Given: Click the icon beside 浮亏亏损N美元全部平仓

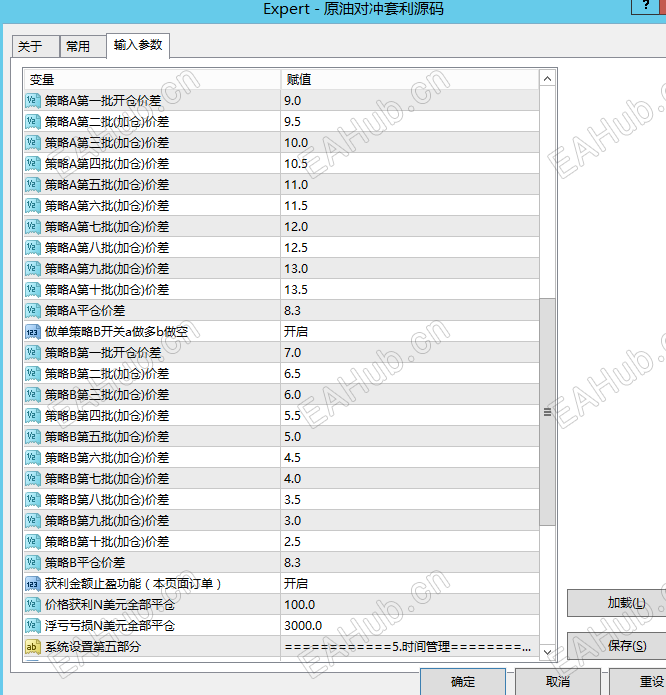Looking at the screenshot, I should tap(33, 626).
